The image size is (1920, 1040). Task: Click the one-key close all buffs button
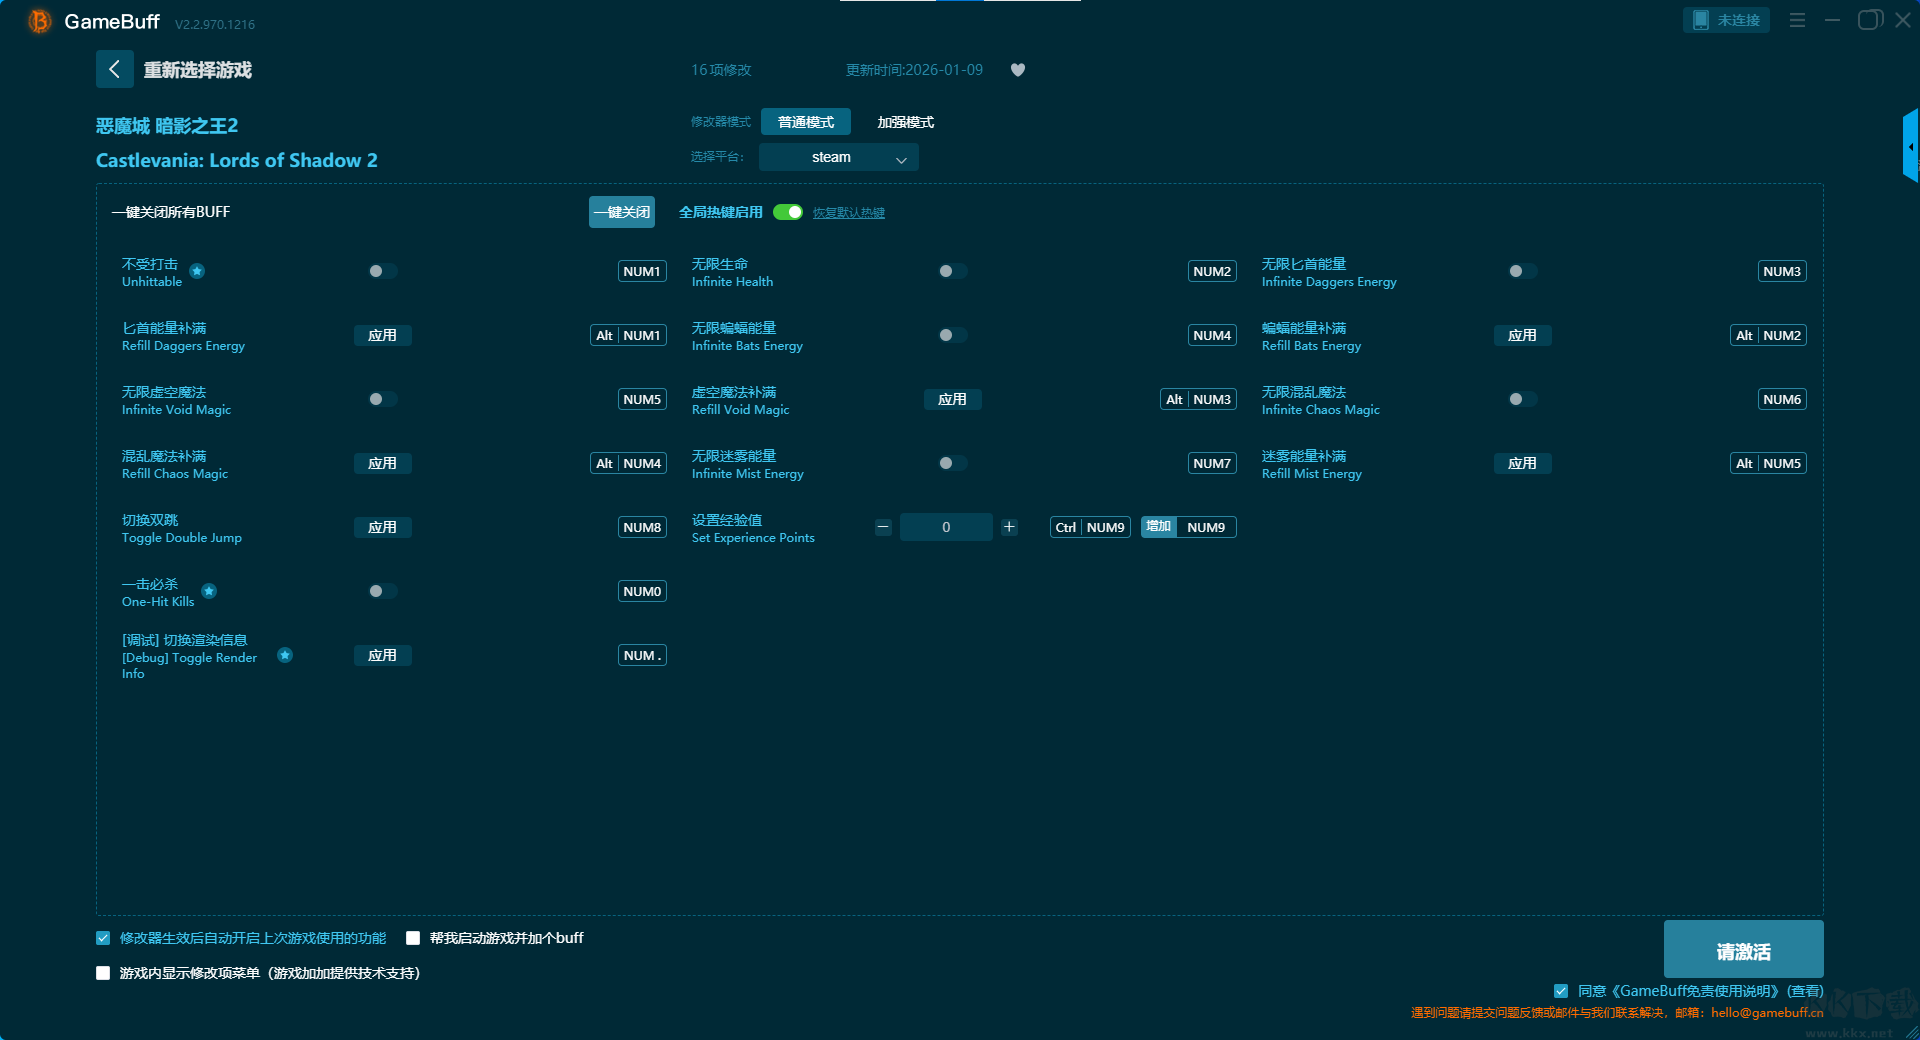click(622, 212)
